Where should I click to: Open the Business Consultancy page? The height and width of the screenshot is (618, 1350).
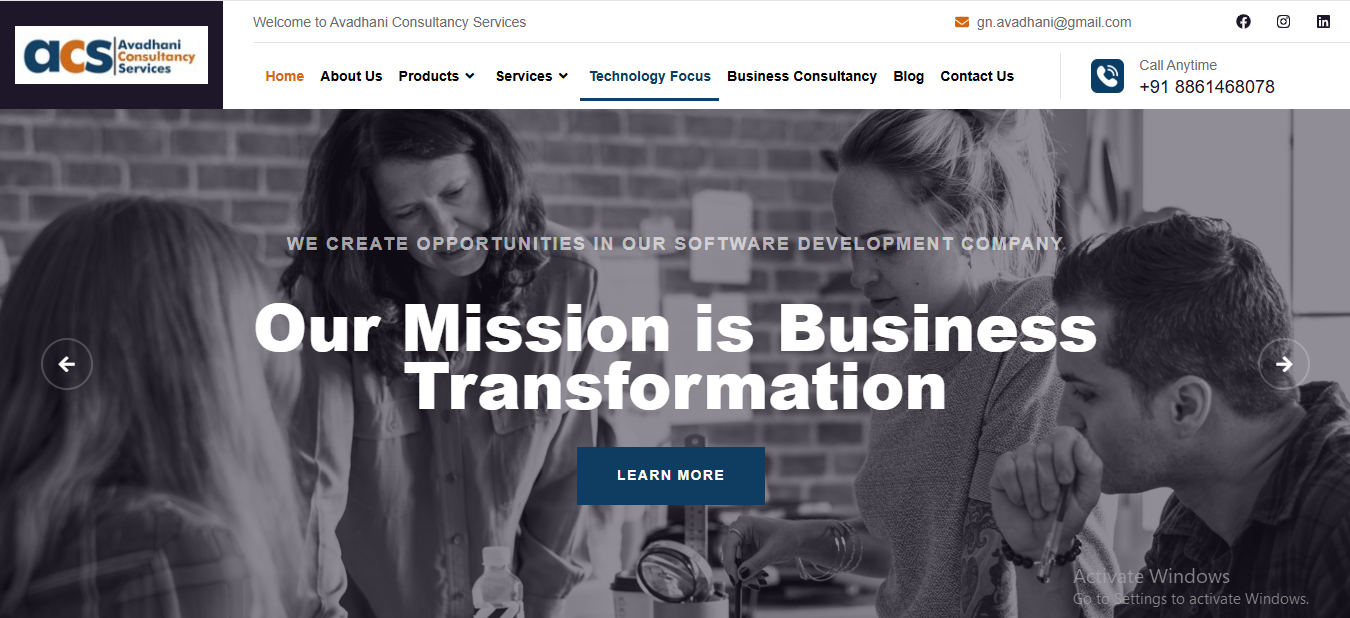click(802, 76)
